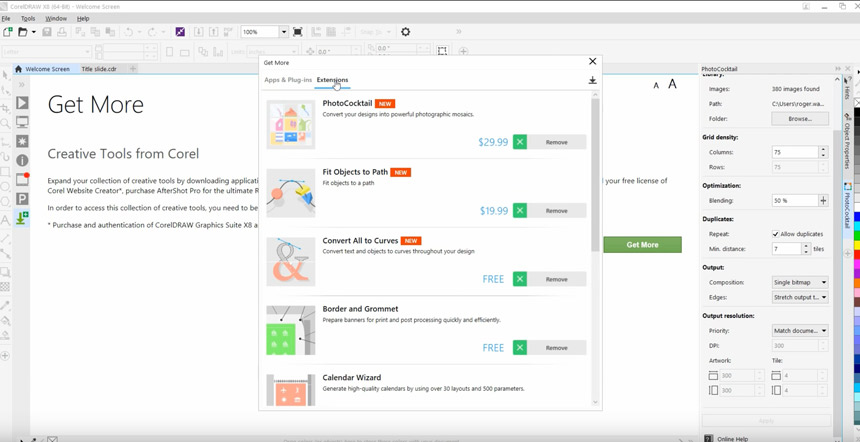
Task: Switch to Apps & Plug-ins tab
Action: pos(288,80)
